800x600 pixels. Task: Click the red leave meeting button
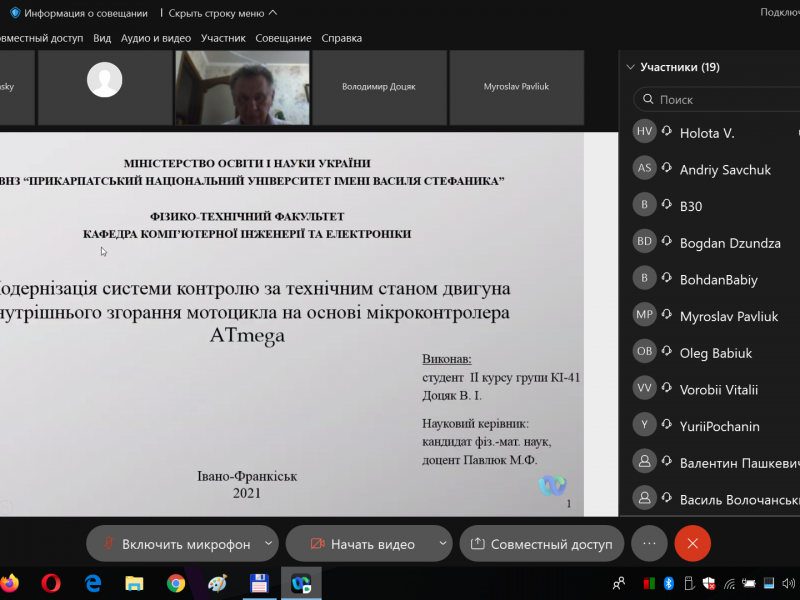tap(692, 543)
